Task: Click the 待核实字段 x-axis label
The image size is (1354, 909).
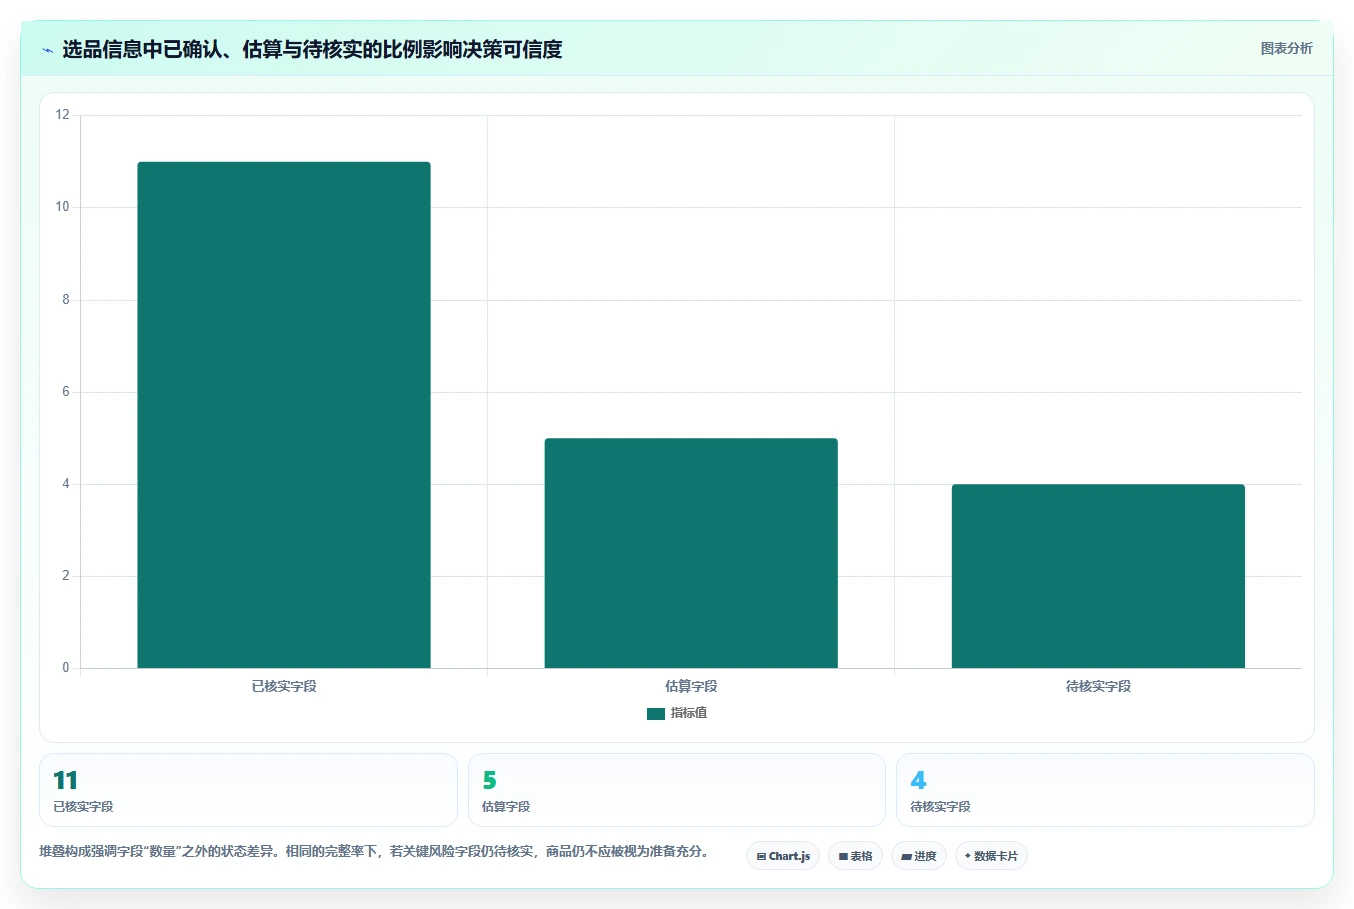Action: pyautogui.click(x=1098, y=686)
